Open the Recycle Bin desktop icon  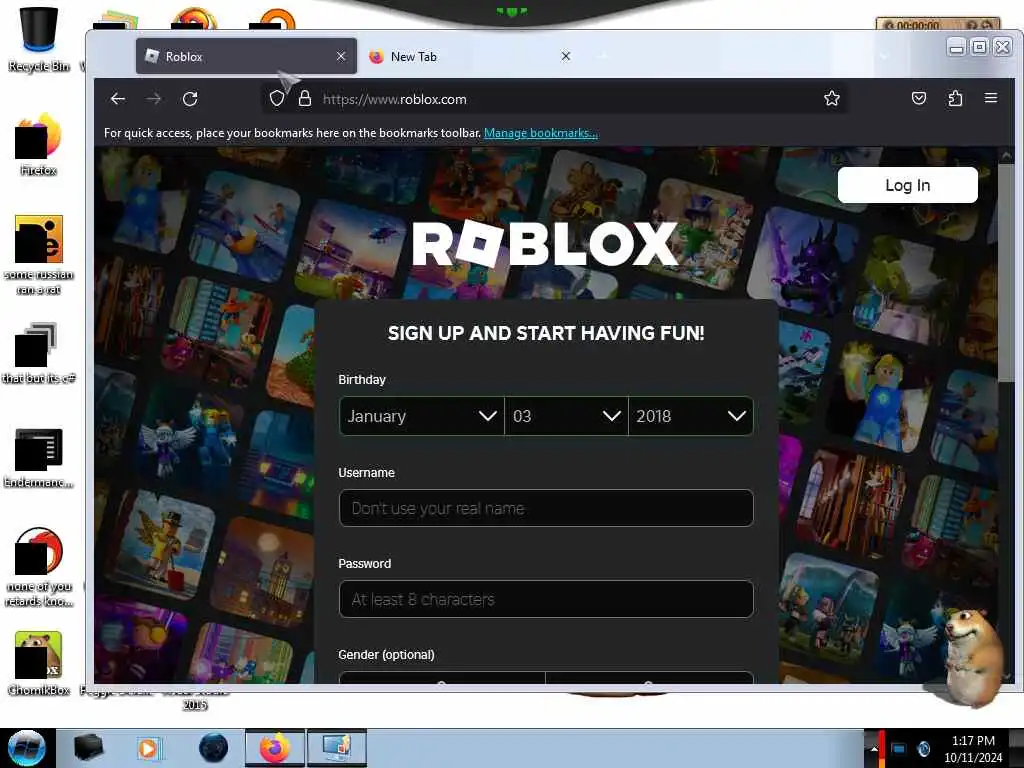39,38
